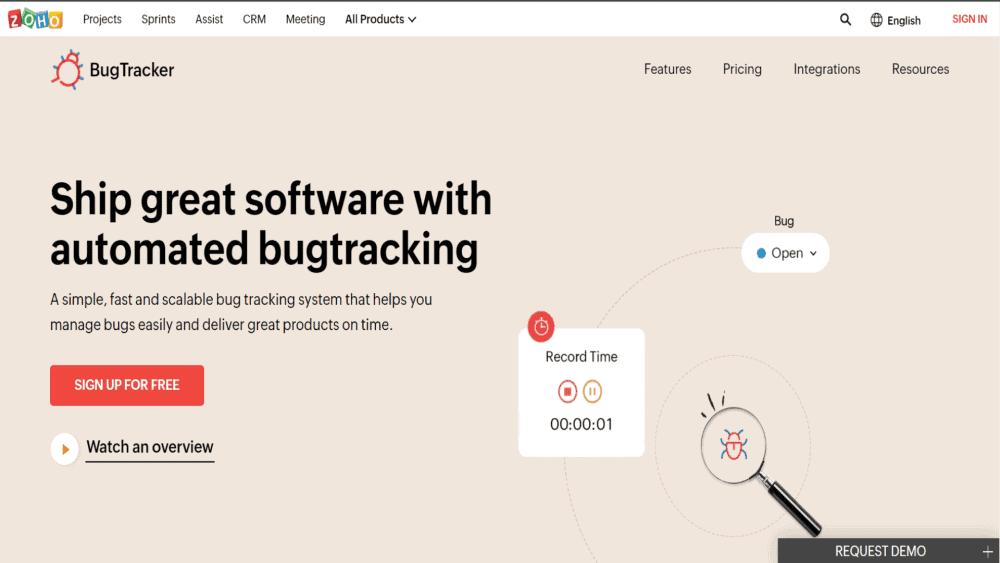Click Watch an overview link
This screenshot has width=1000, height=563.
pos(150,447)
